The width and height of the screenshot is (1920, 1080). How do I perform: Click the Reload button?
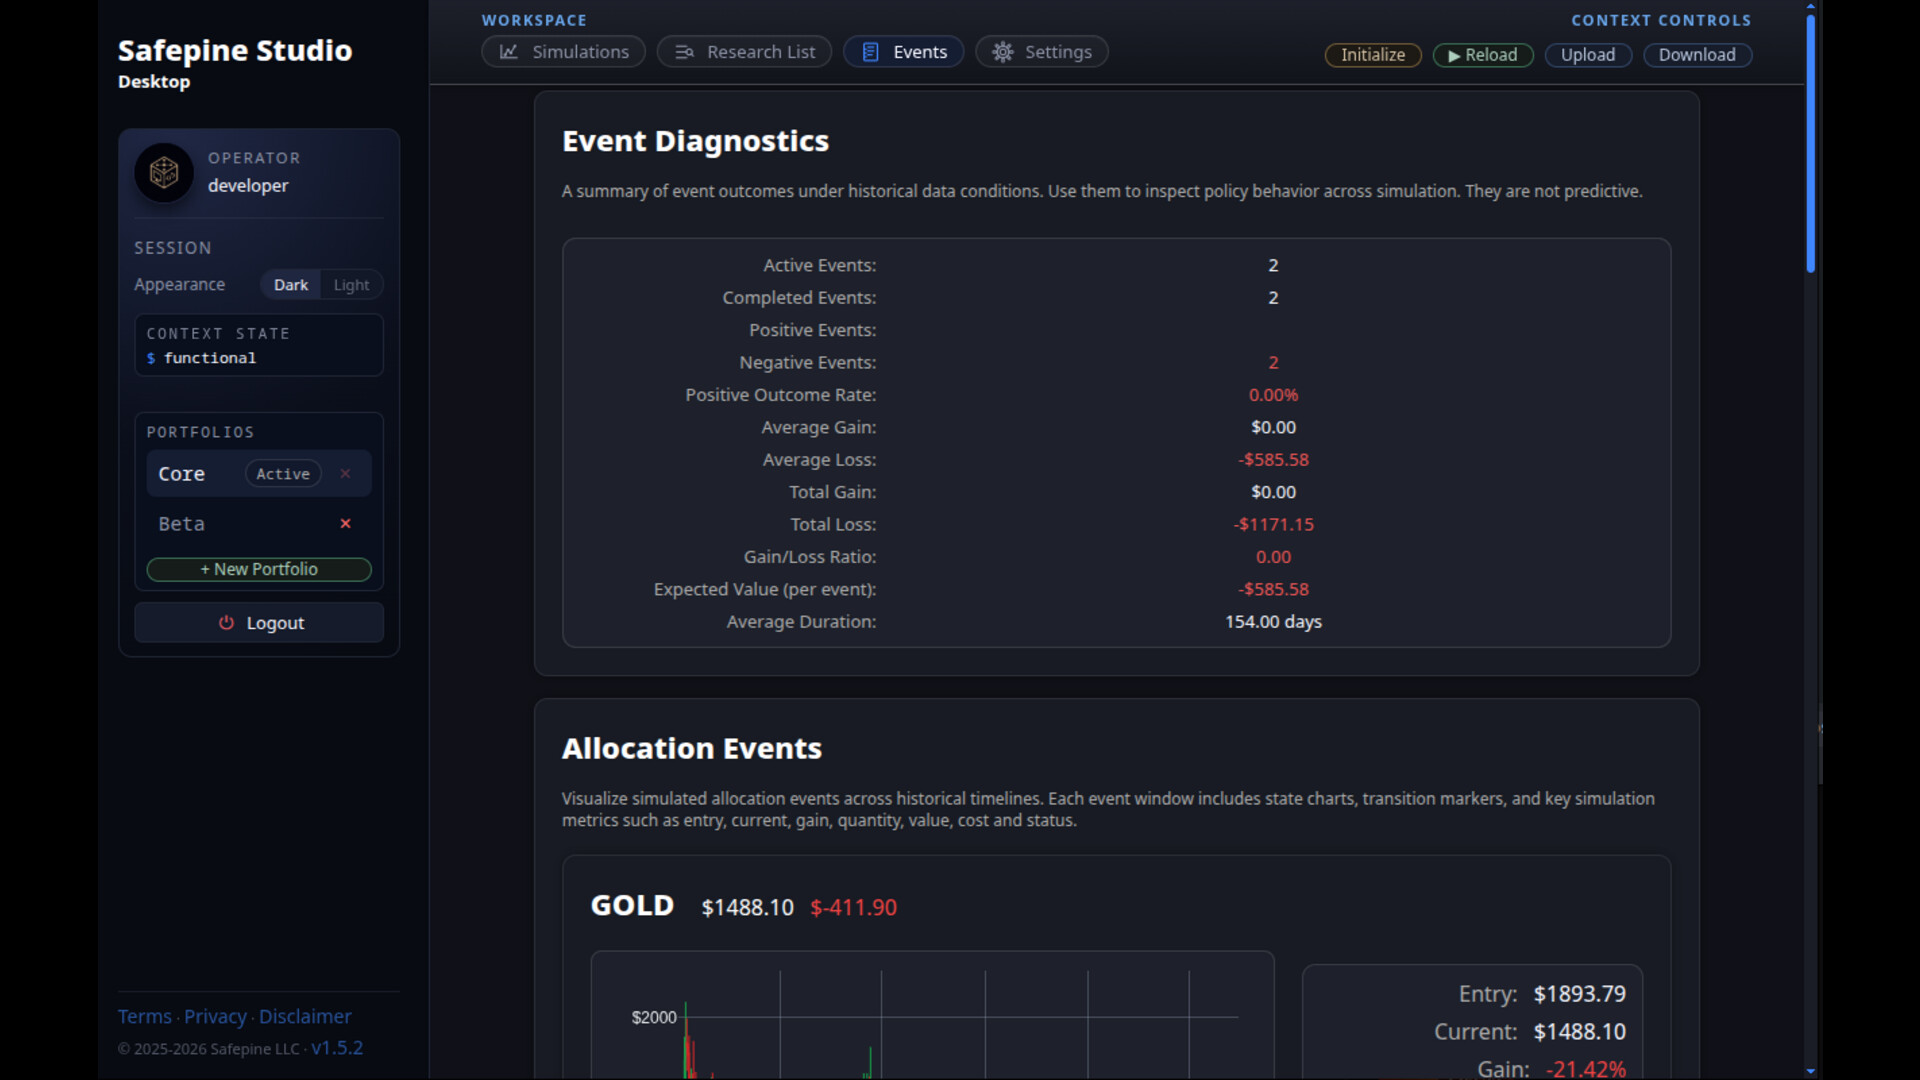click(x=1482, y=55)
